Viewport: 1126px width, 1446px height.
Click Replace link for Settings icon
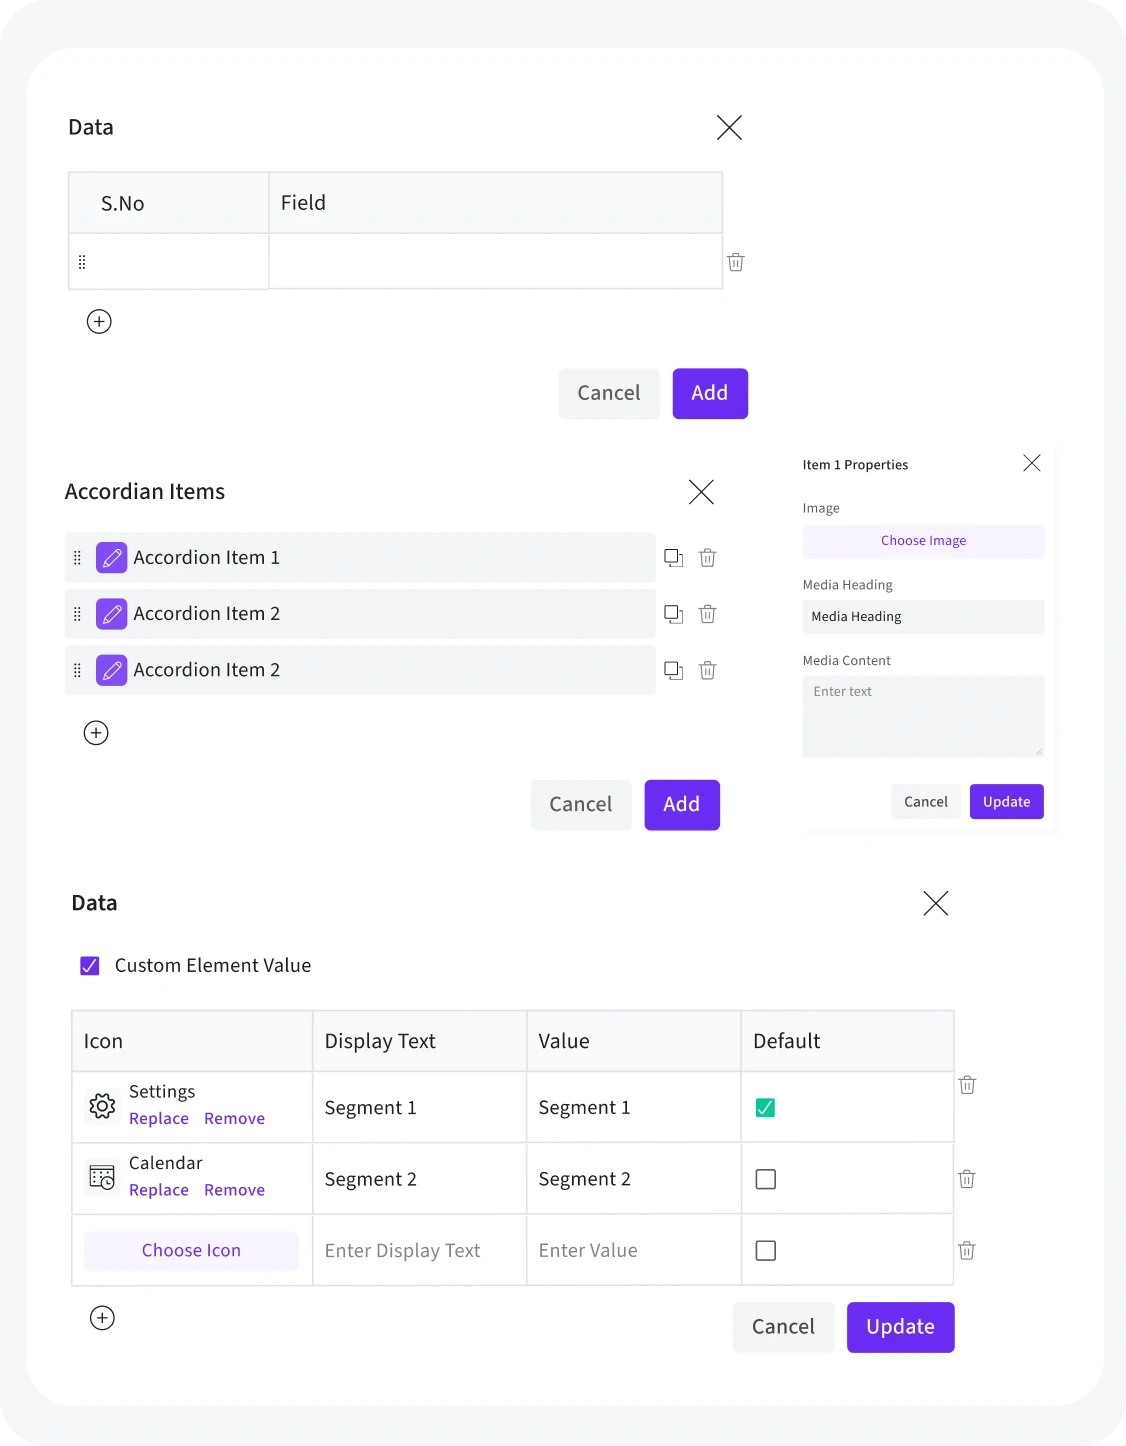click(159, 1119)
